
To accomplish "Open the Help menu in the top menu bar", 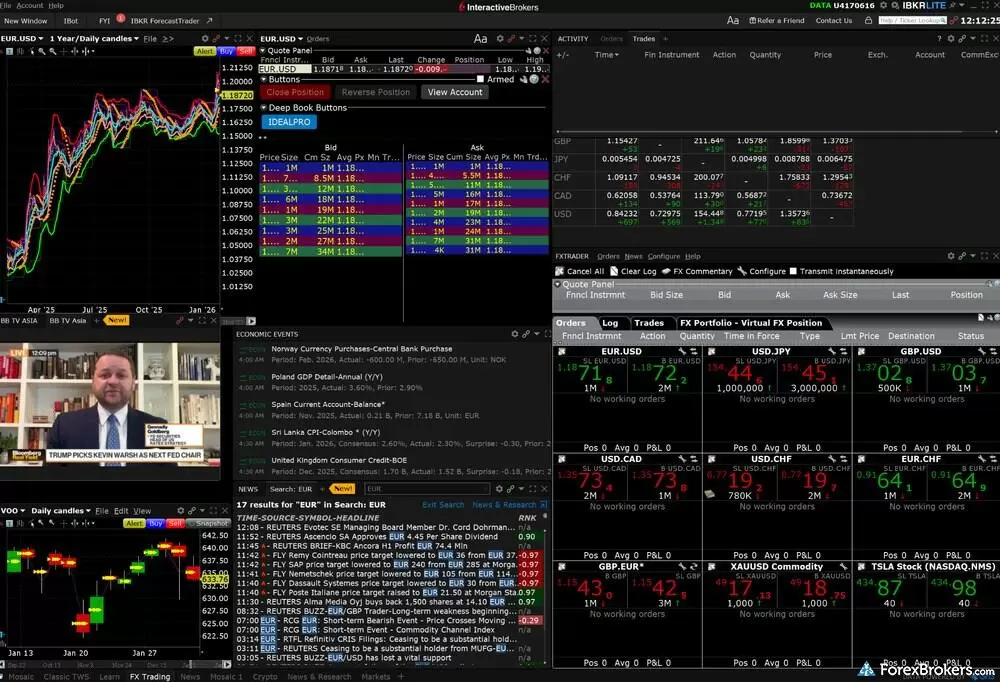I will [56, 5].
